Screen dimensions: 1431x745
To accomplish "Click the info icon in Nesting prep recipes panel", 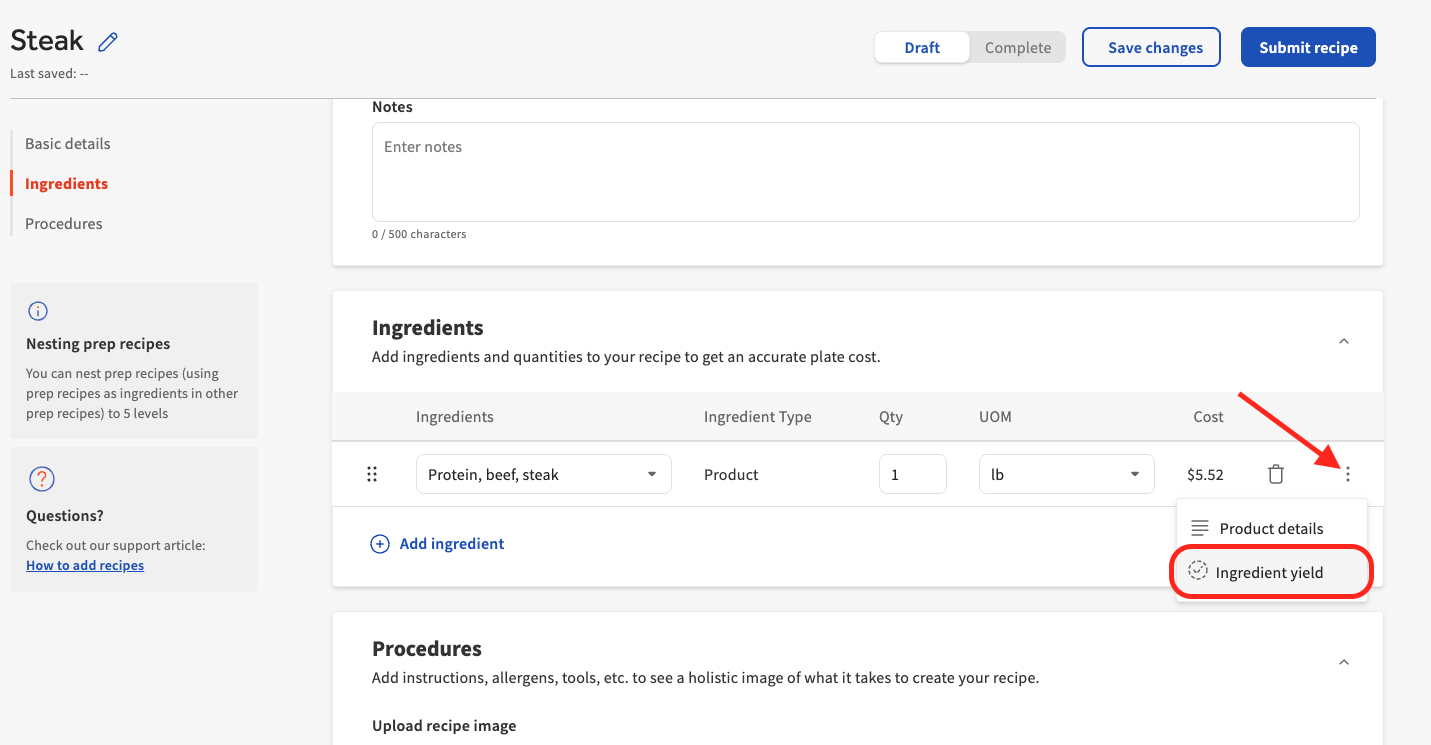I will [x=37, y=311].
